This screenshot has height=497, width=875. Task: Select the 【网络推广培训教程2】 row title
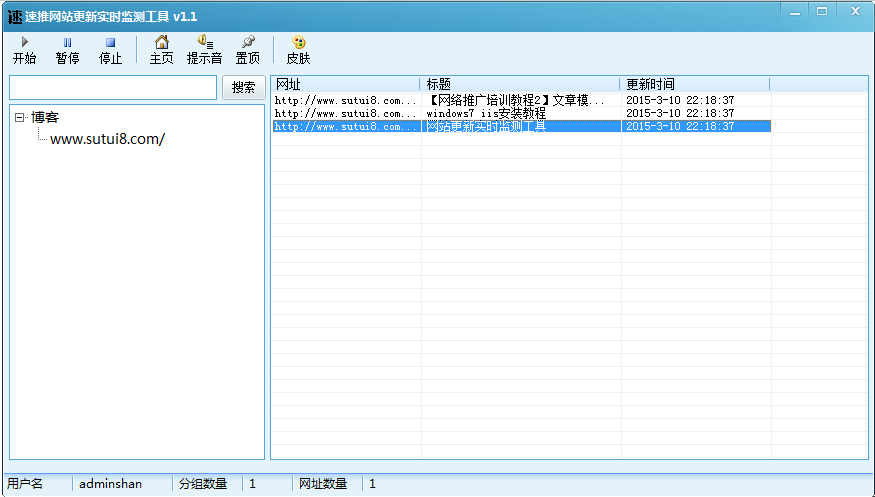point(516,100)
